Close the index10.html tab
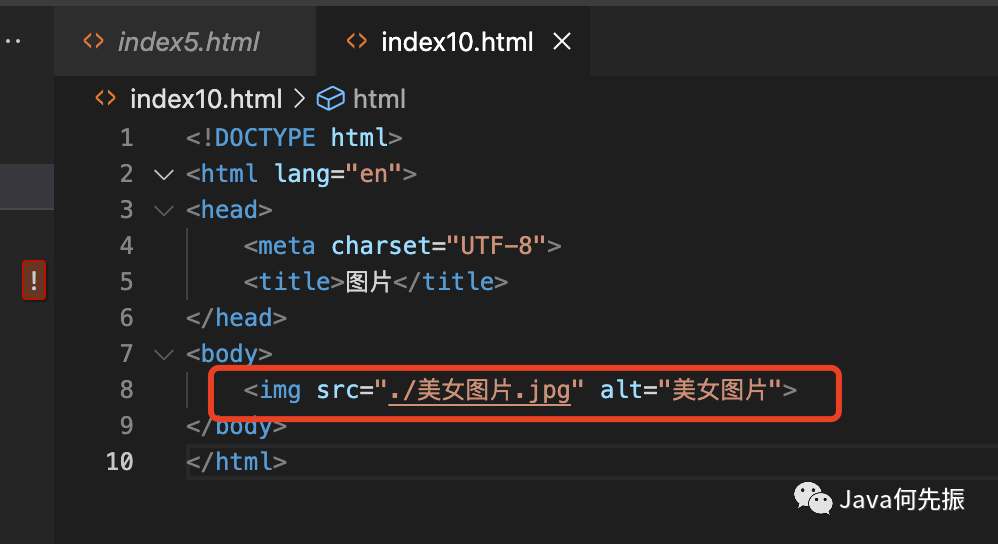The image size is (998, 544). point(562,42)
